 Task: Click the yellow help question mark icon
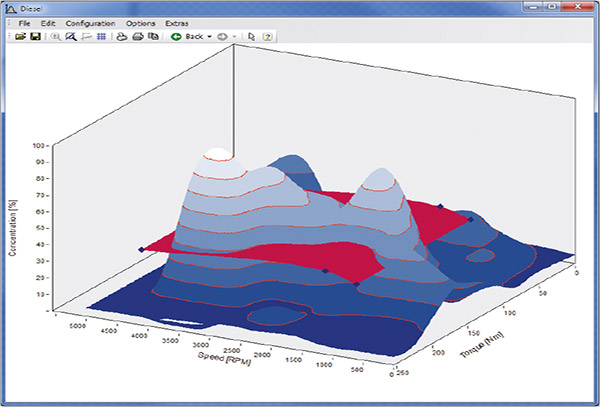[269, 36]
